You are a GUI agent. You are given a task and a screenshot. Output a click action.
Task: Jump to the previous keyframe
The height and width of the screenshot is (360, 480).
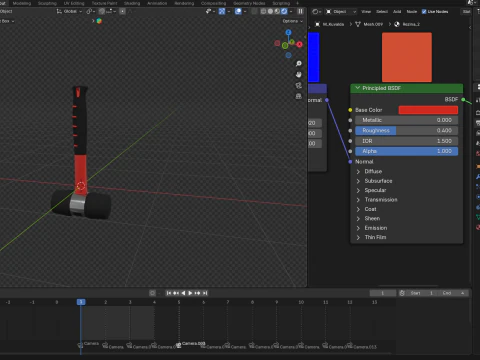(x=176, y=293)
